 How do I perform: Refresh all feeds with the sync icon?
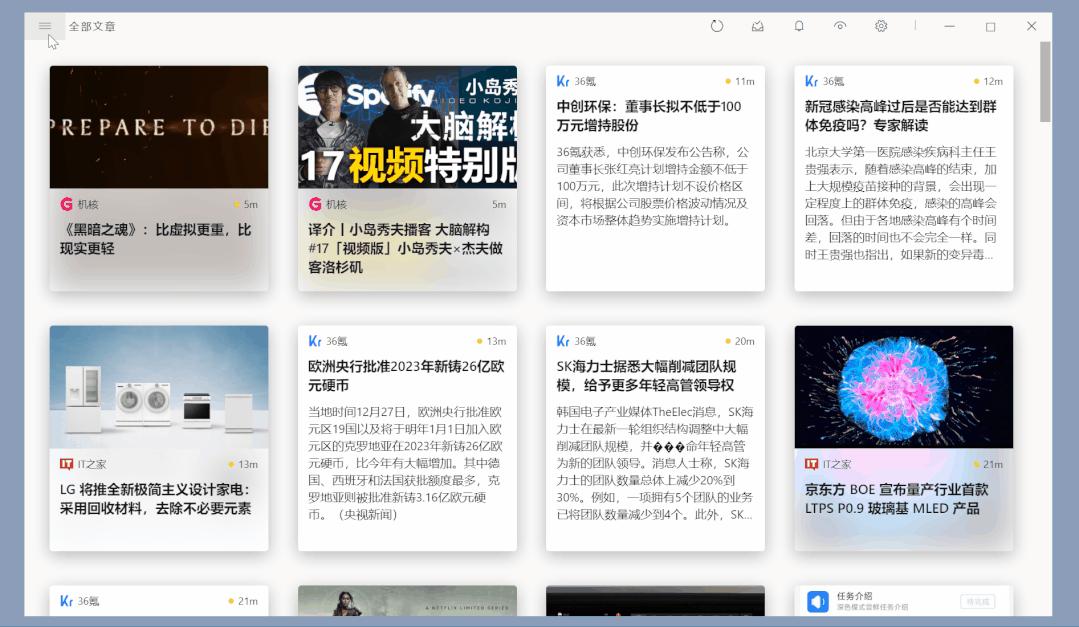717,27
